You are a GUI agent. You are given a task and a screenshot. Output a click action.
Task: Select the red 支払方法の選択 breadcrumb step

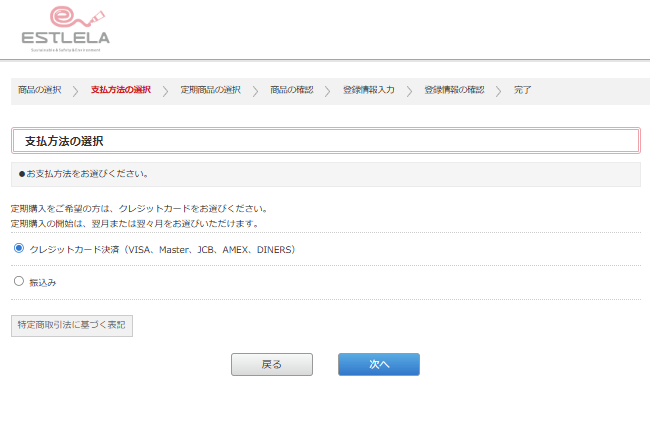pyautogui.click(x=120, y=90)
